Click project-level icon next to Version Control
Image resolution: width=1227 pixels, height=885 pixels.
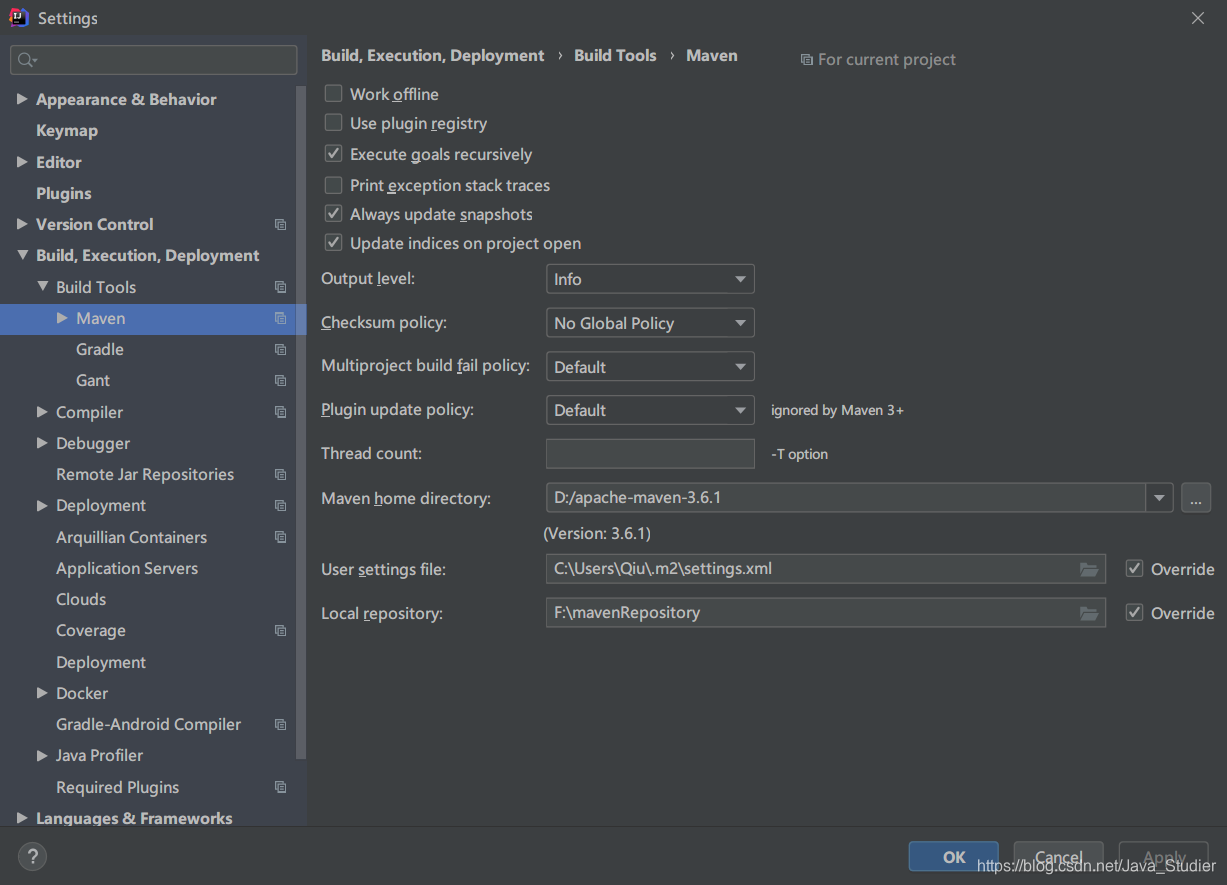coord(281,225)
